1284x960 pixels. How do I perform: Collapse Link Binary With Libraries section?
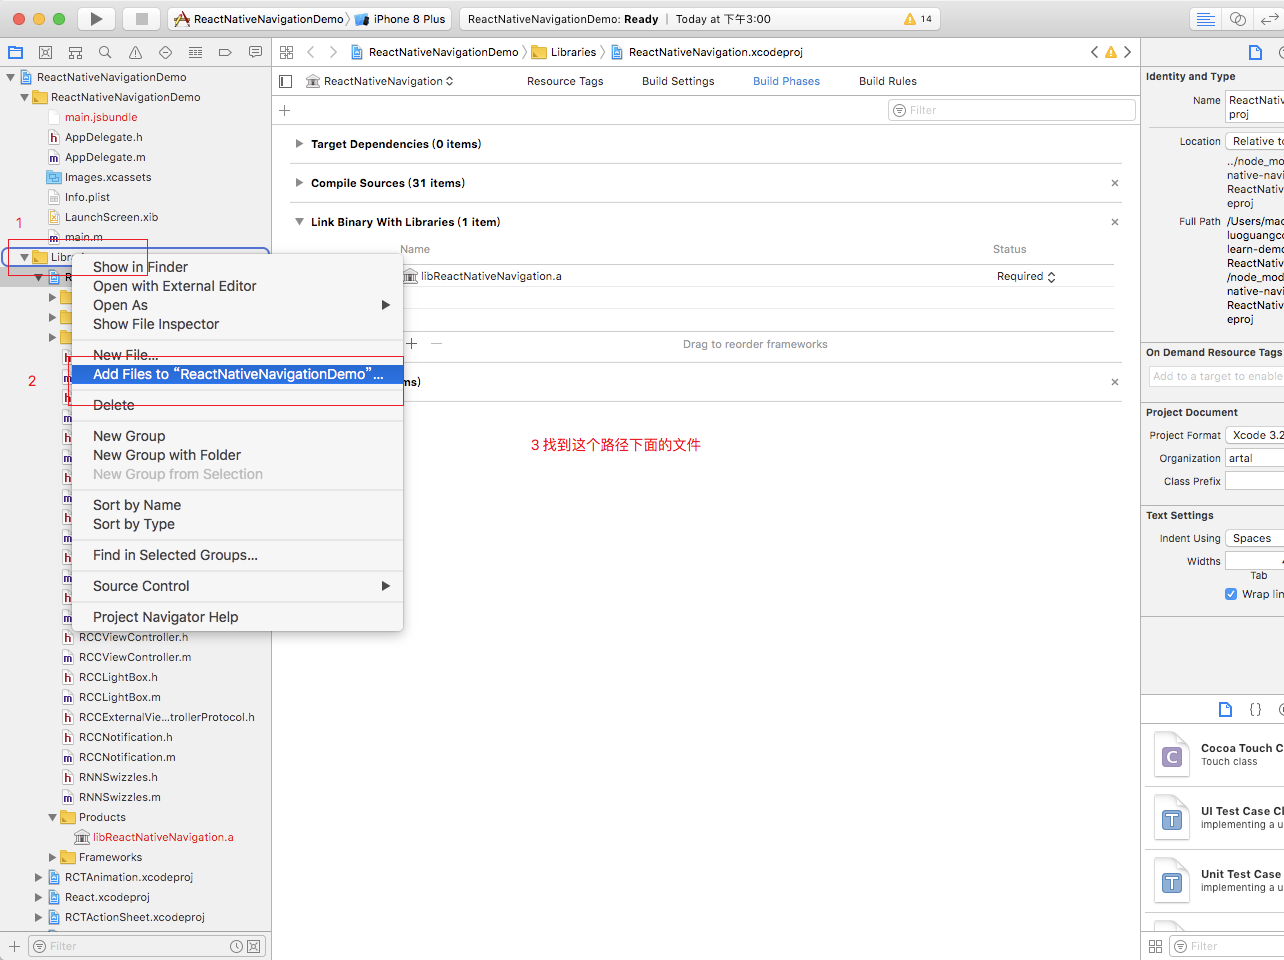point(299,222)
